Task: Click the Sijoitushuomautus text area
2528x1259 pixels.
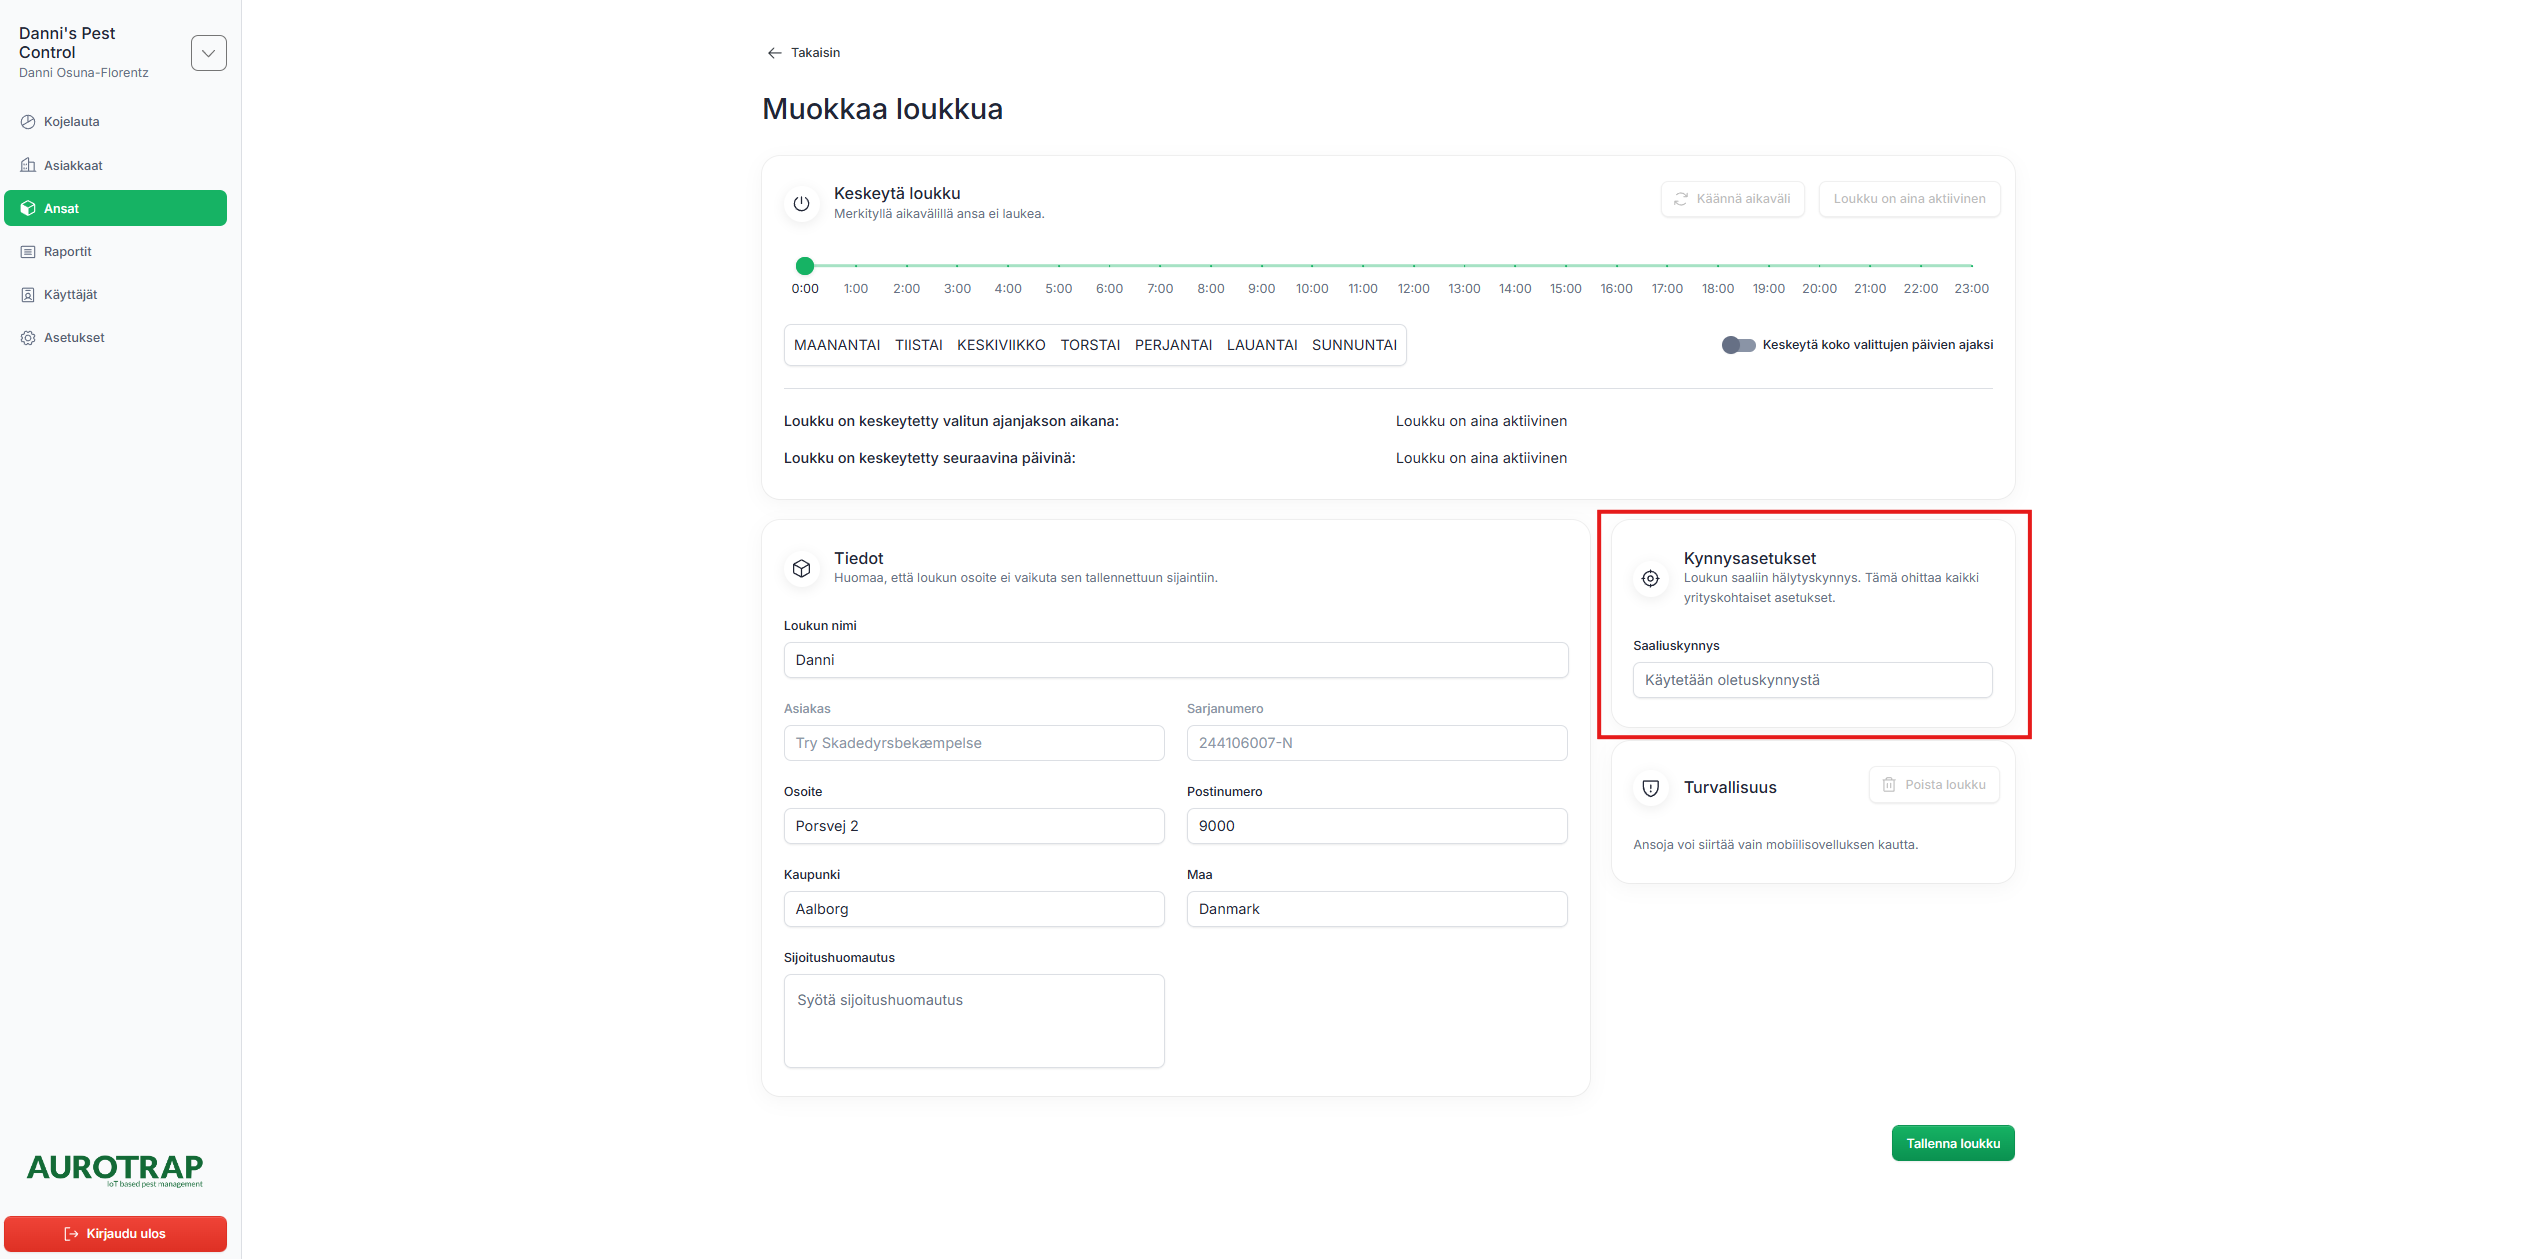Action: click(973, 1020)
